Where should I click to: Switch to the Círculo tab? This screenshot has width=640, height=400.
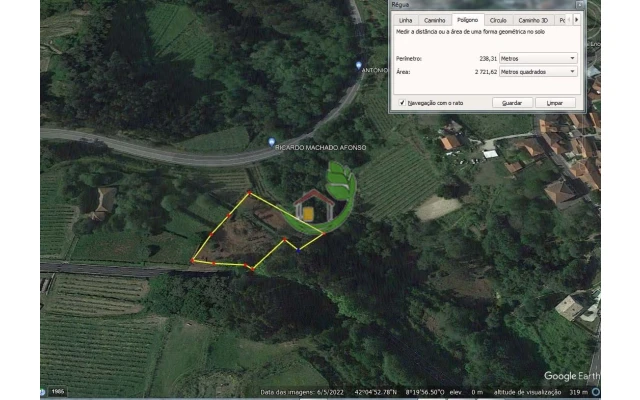pyautogui.click(x=498, y=20)
